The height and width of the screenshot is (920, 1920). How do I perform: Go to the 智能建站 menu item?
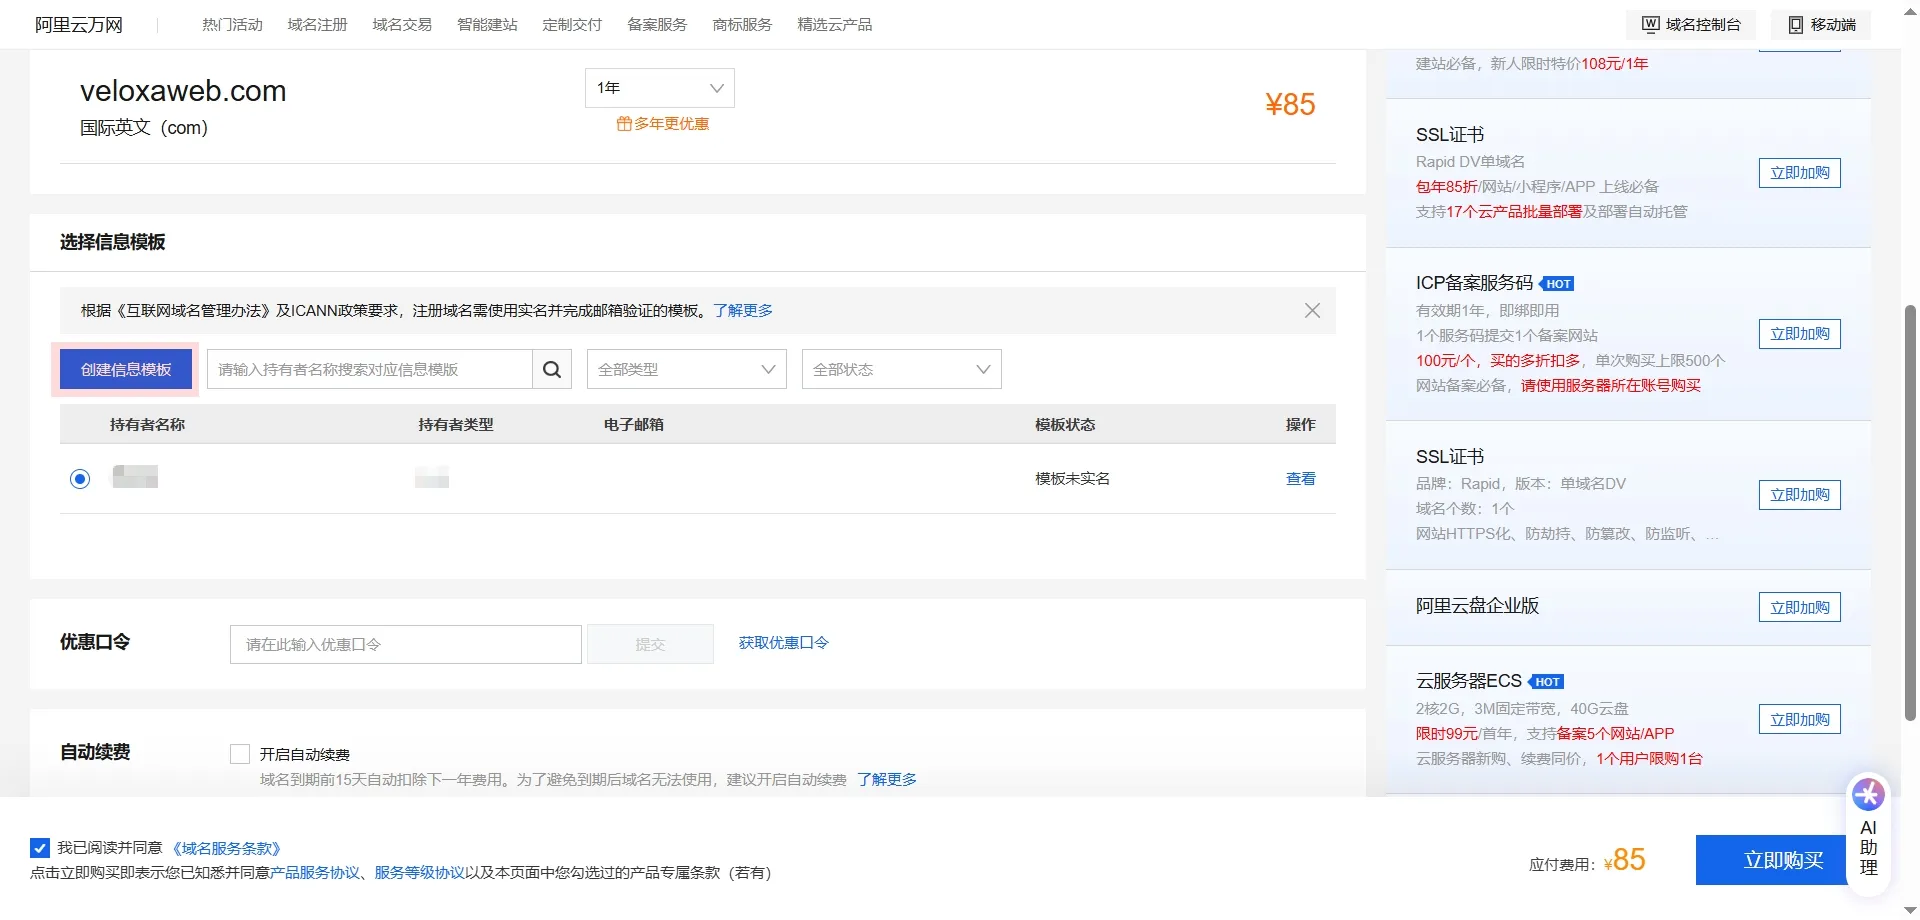click(487, 24)
